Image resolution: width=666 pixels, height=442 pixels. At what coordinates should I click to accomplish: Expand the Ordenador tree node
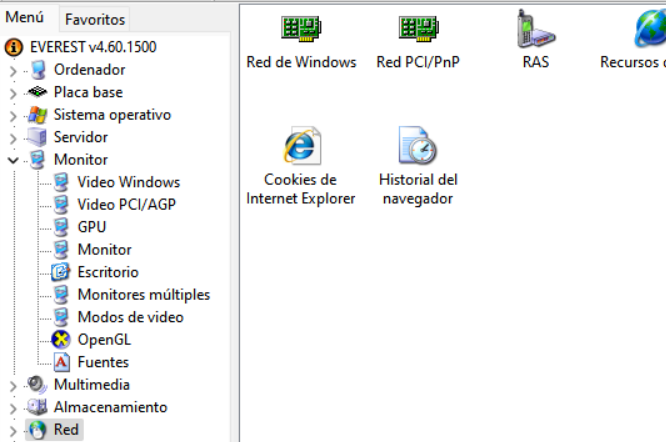click(x=13, y=70)
